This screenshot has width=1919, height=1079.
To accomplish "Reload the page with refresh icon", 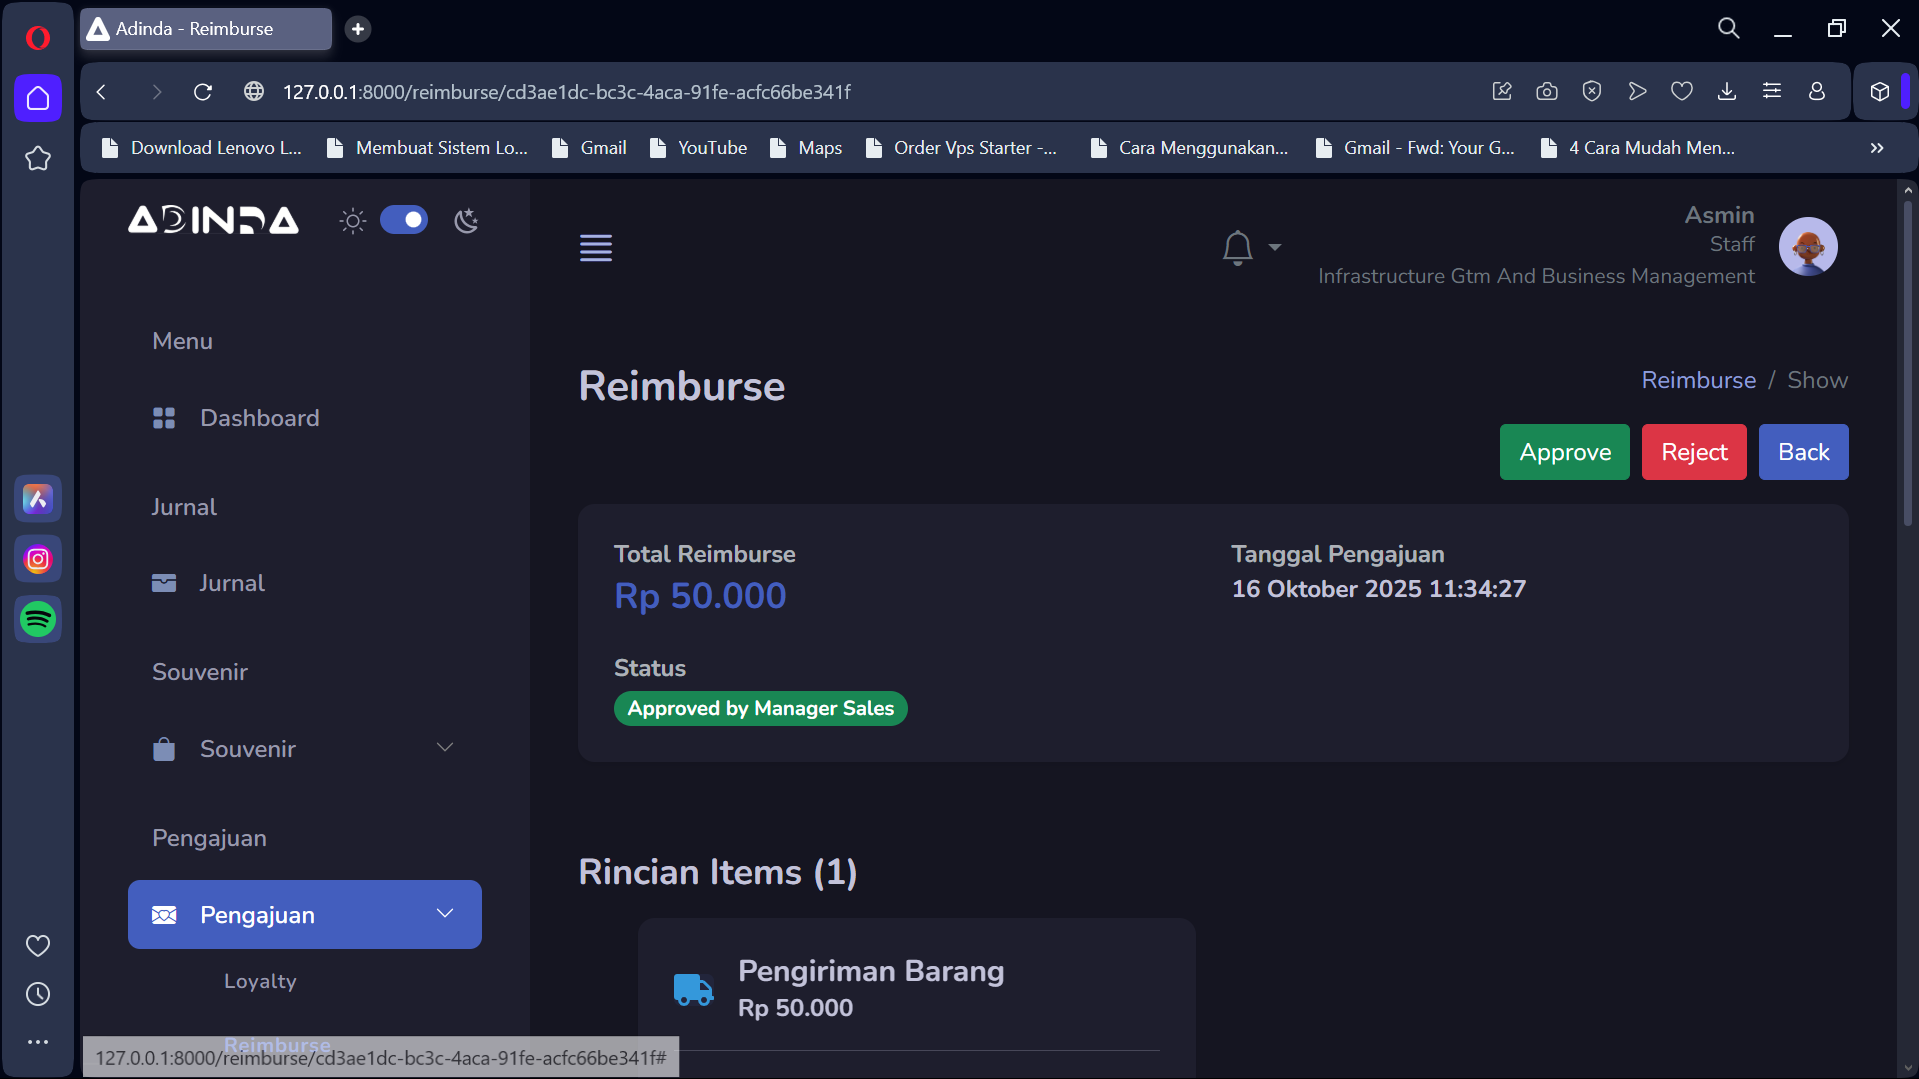I will coord(203,92).
